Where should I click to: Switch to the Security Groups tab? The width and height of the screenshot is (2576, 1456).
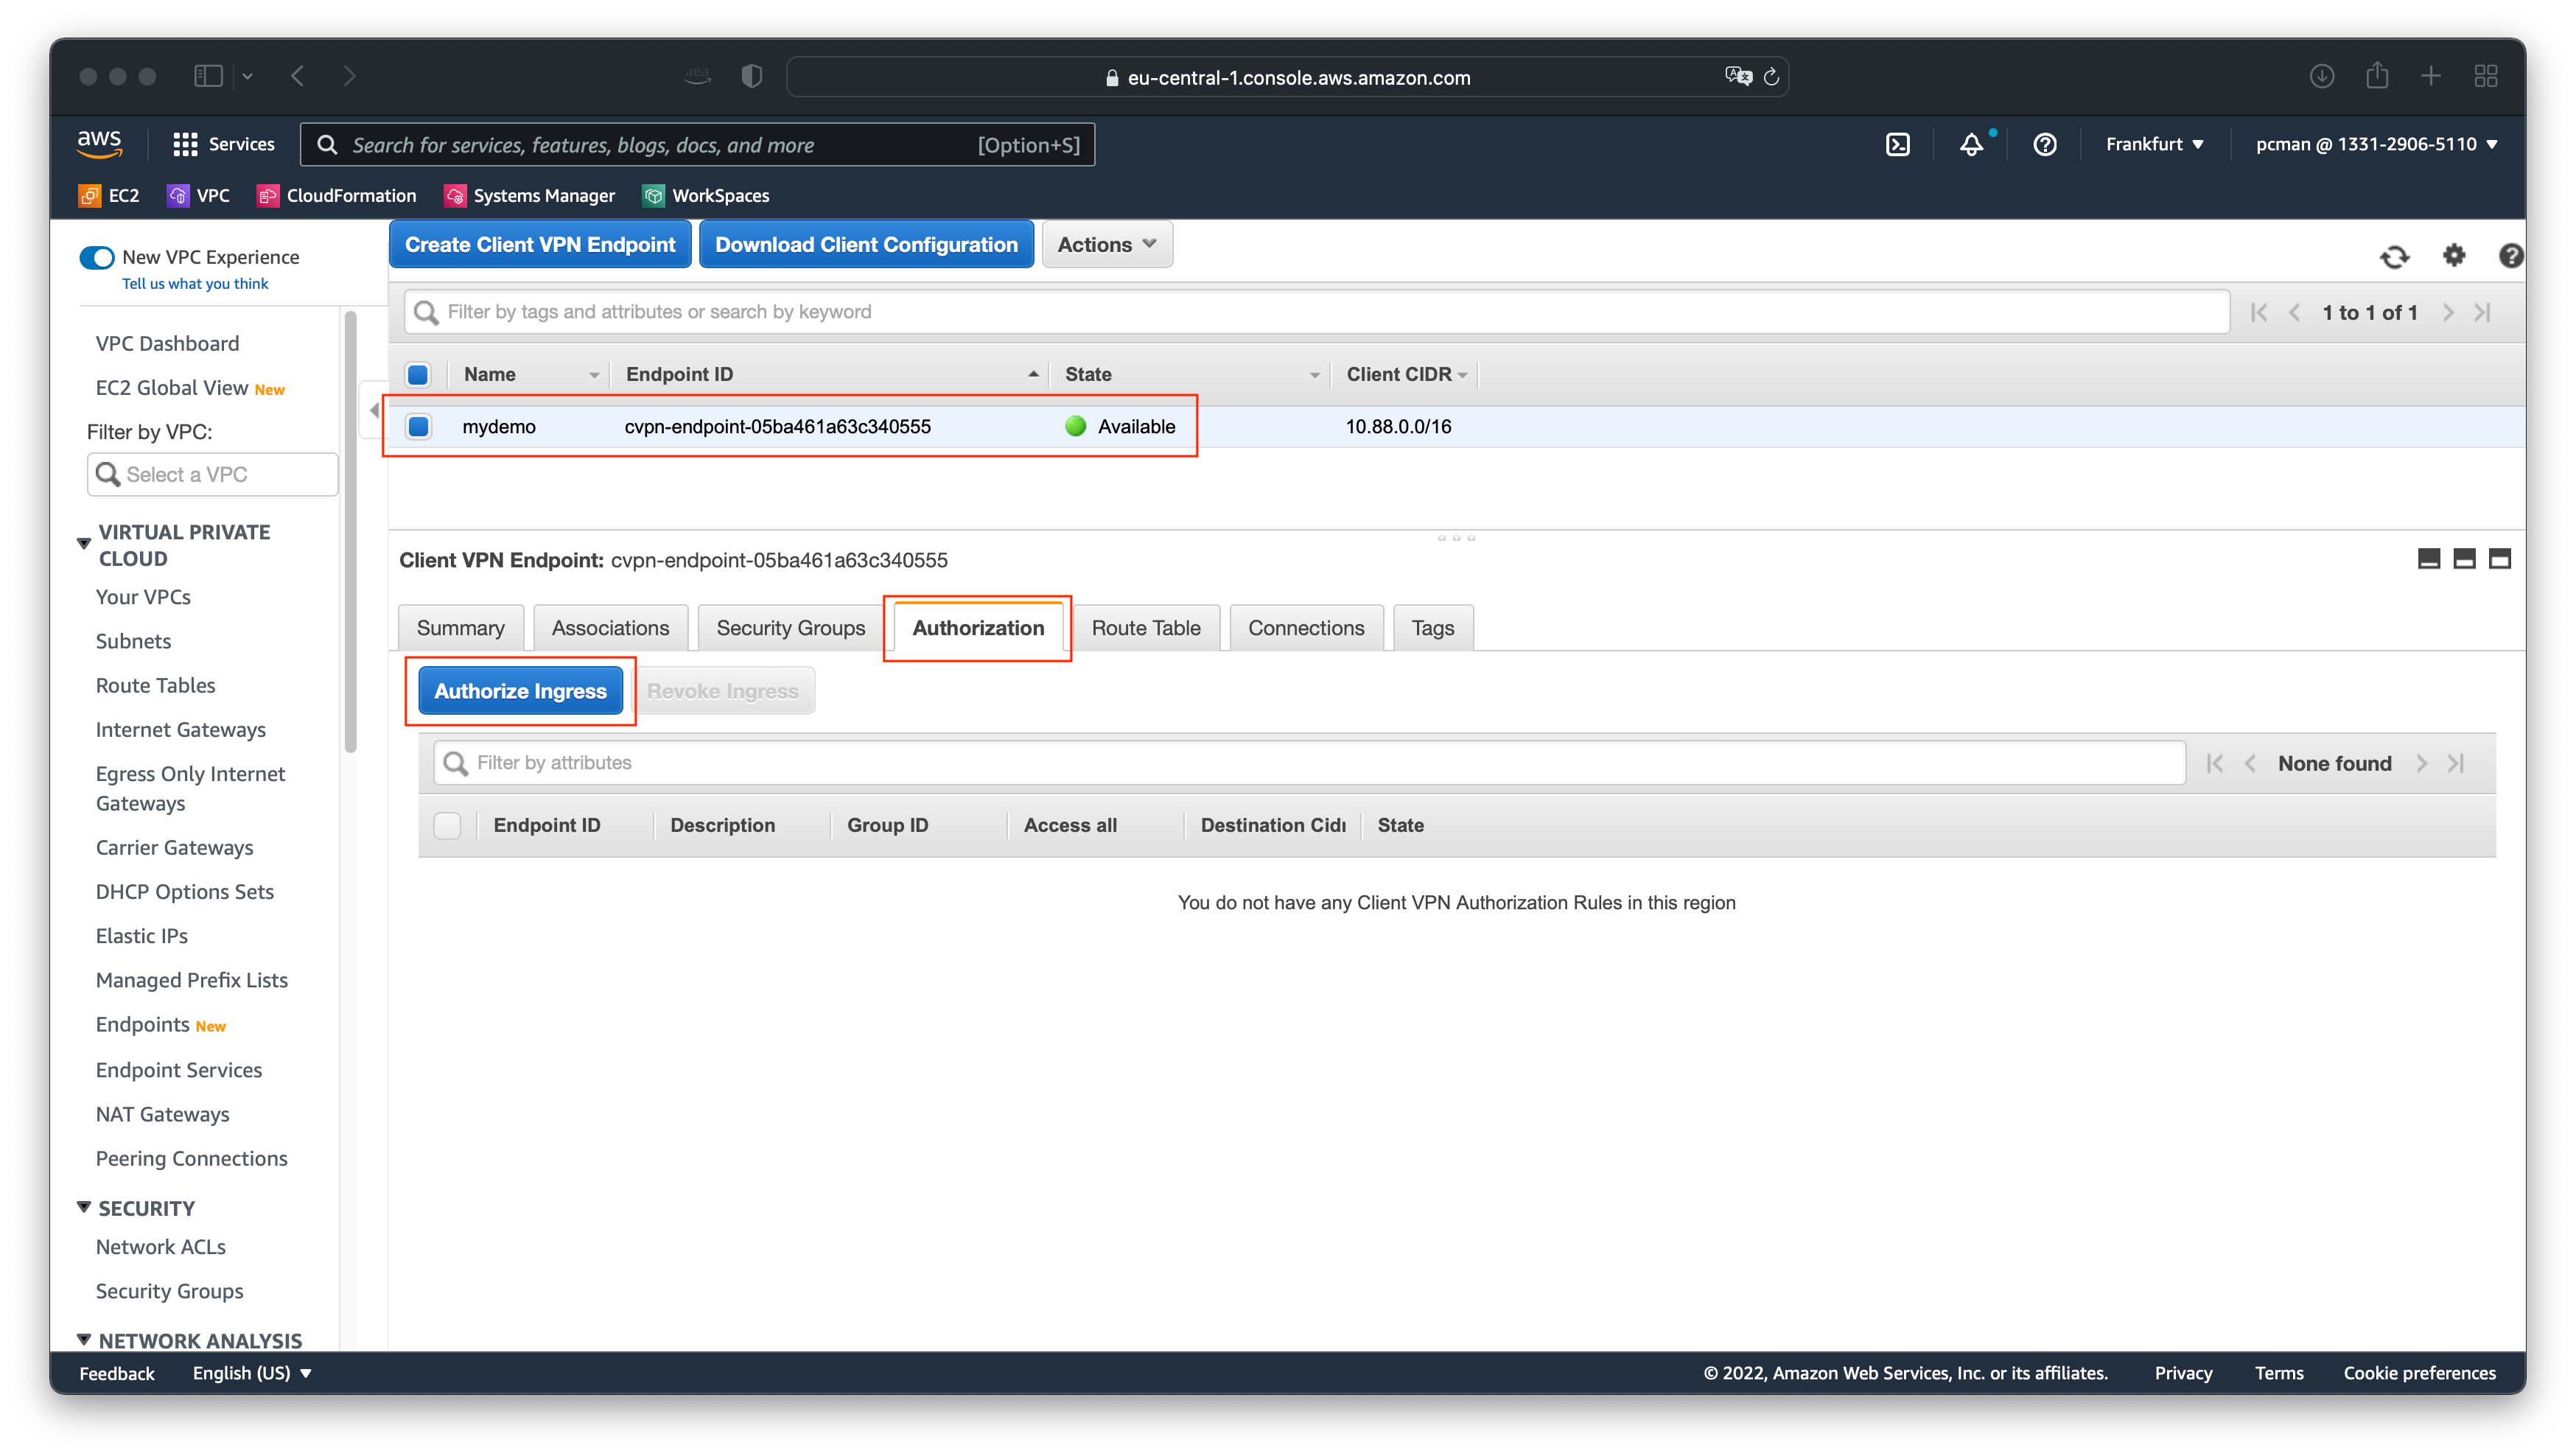tap(790, 628)
